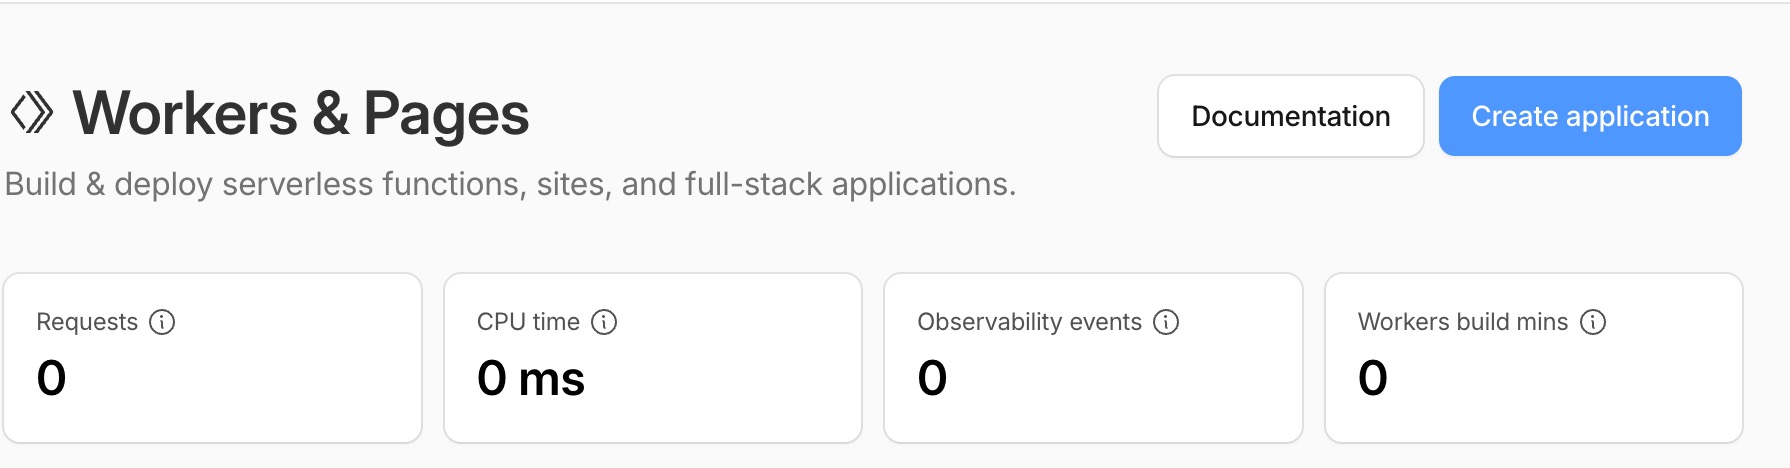The height and width of the screenshot is (468, 1790).
Task: Show info for Observability events
Action: [1166, 322]
